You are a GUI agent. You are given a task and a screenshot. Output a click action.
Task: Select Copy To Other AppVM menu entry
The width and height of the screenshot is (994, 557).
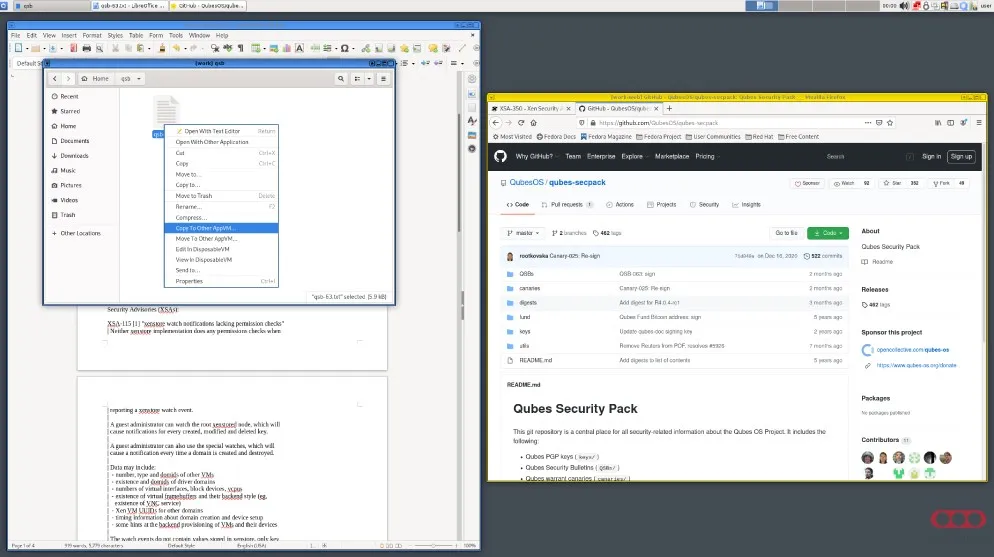click(x=206, y=228)
